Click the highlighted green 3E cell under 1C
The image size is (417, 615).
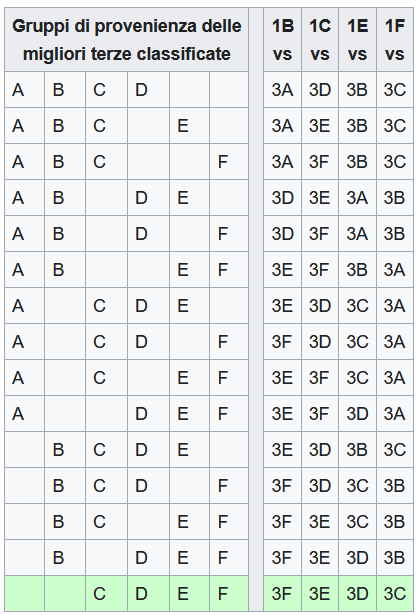coord(320,593)
